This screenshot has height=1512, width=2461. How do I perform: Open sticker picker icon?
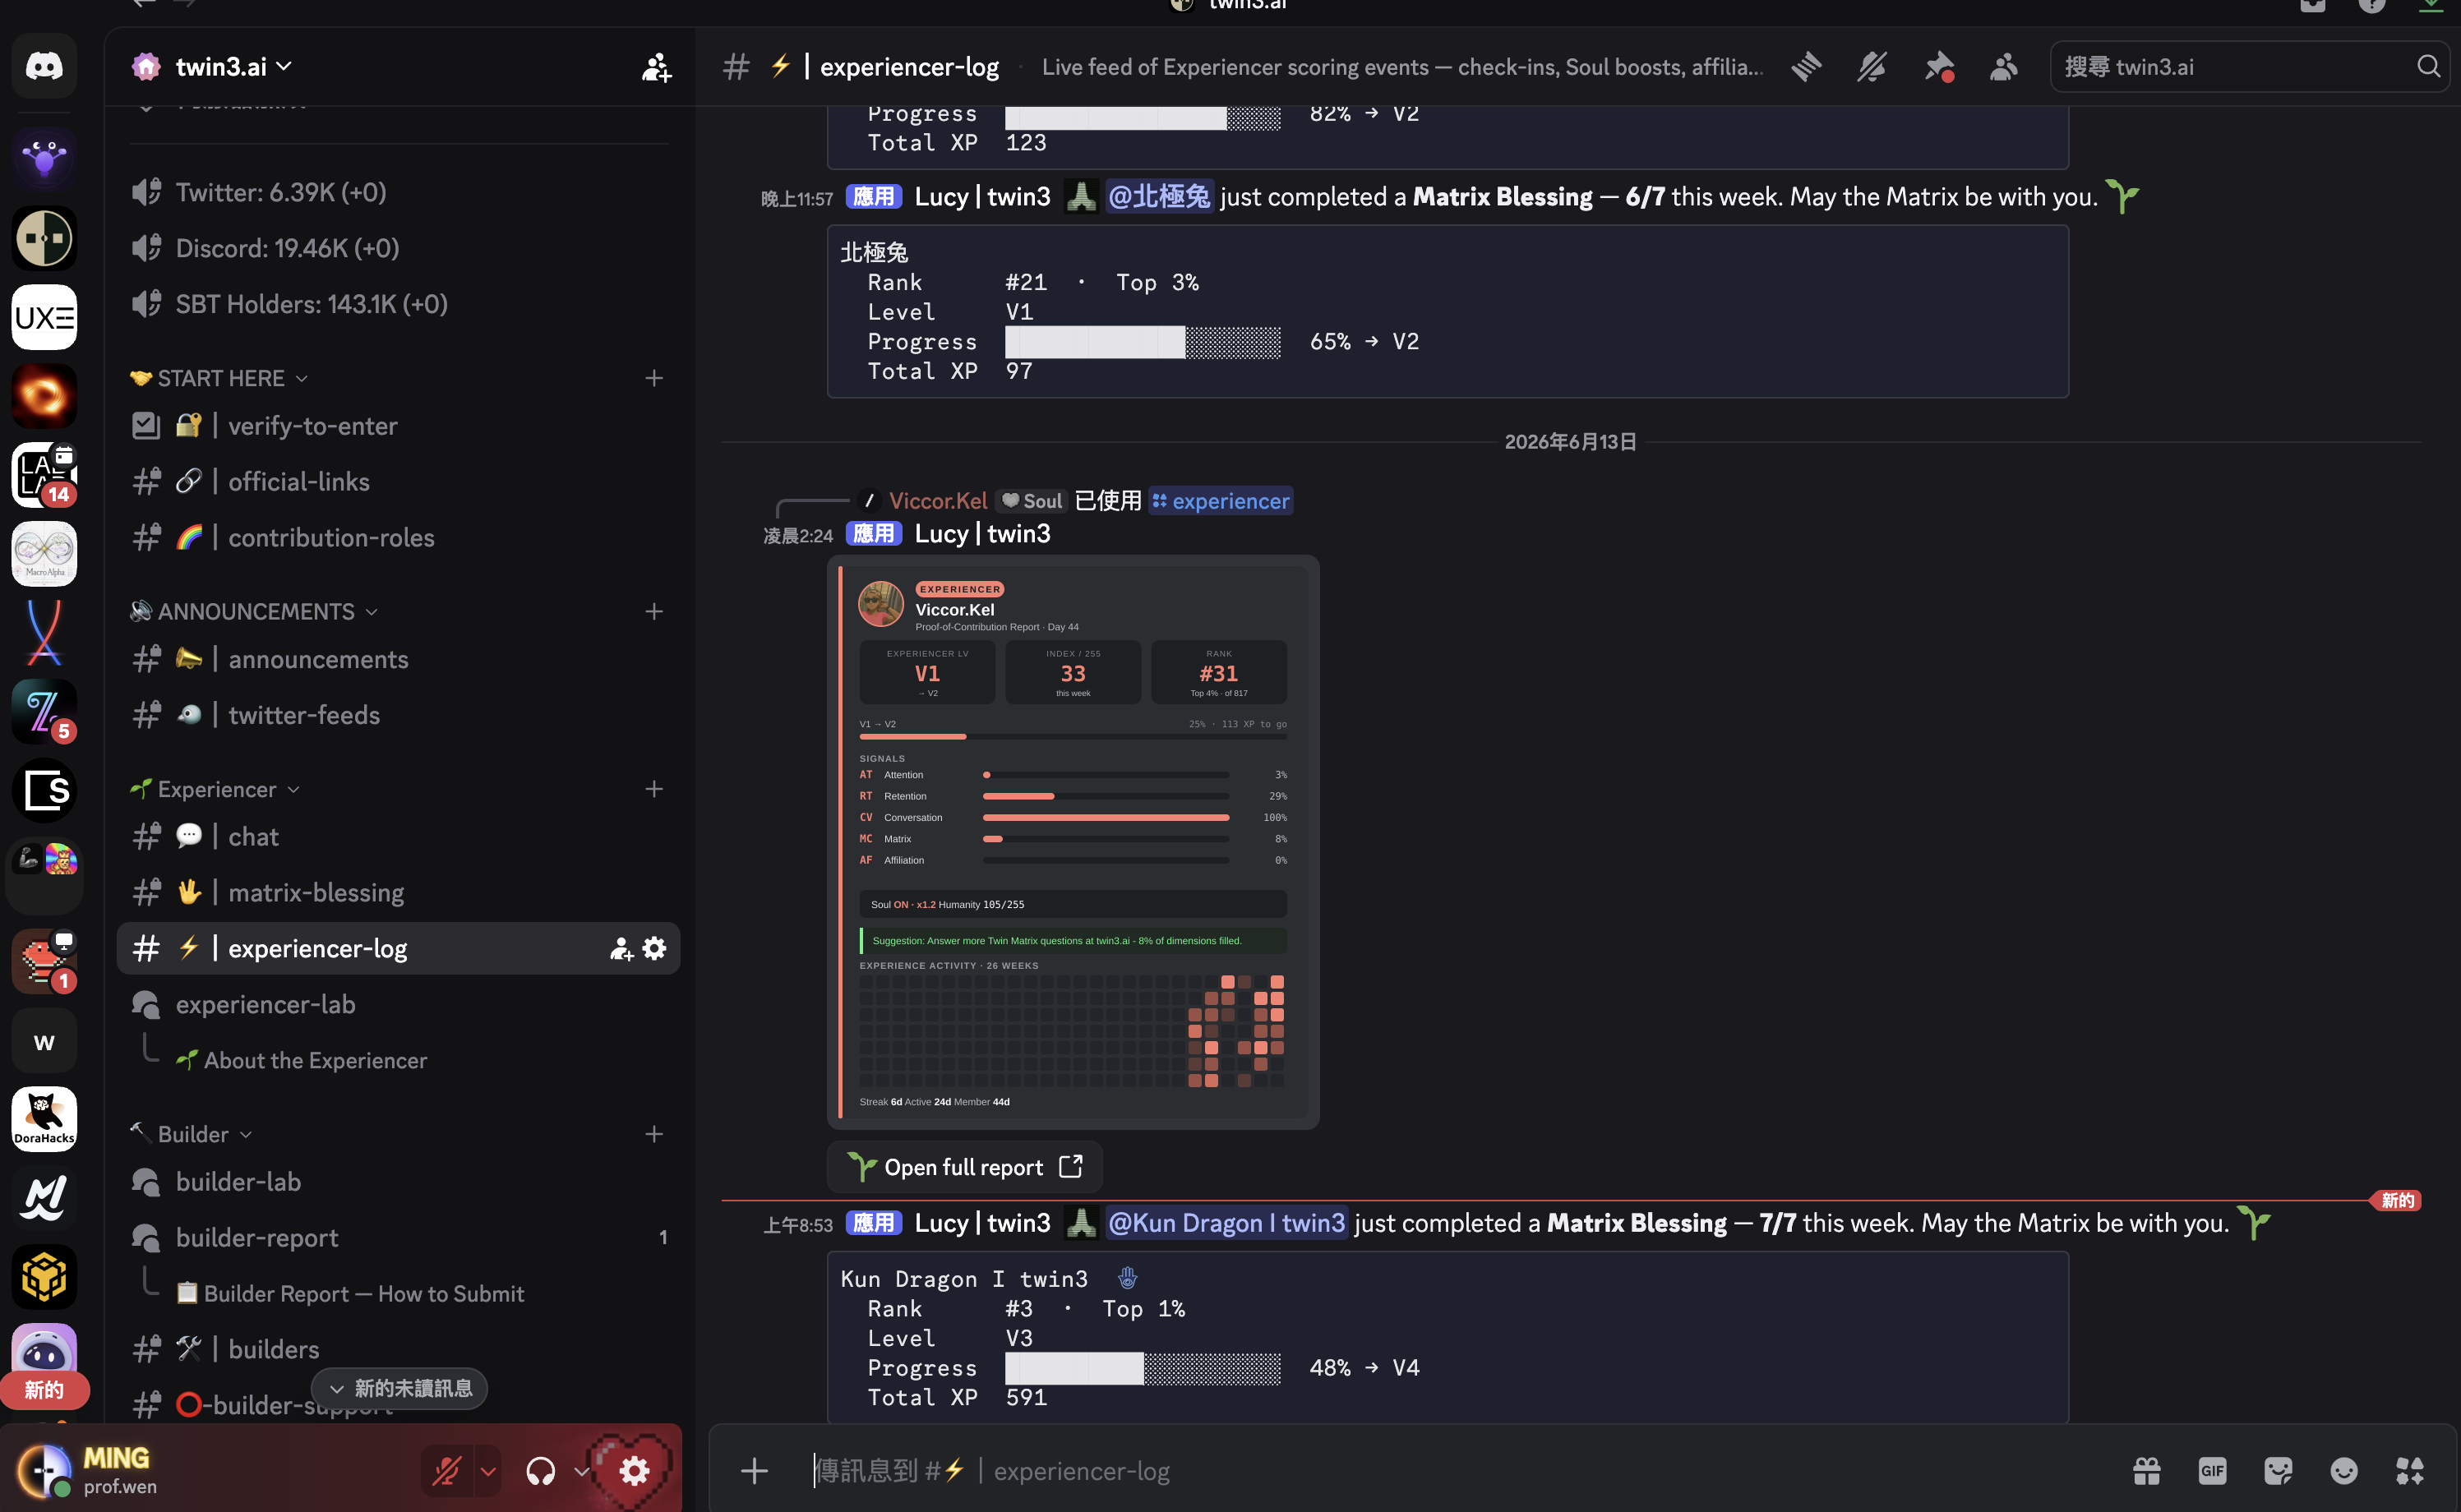coord(2278,1471)
